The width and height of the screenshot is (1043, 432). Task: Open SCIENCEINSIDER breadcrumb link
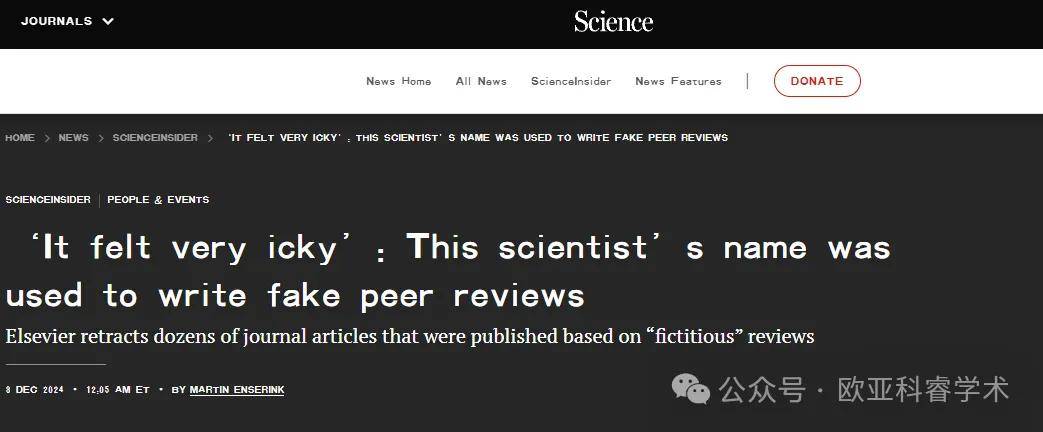coord(155,138)
